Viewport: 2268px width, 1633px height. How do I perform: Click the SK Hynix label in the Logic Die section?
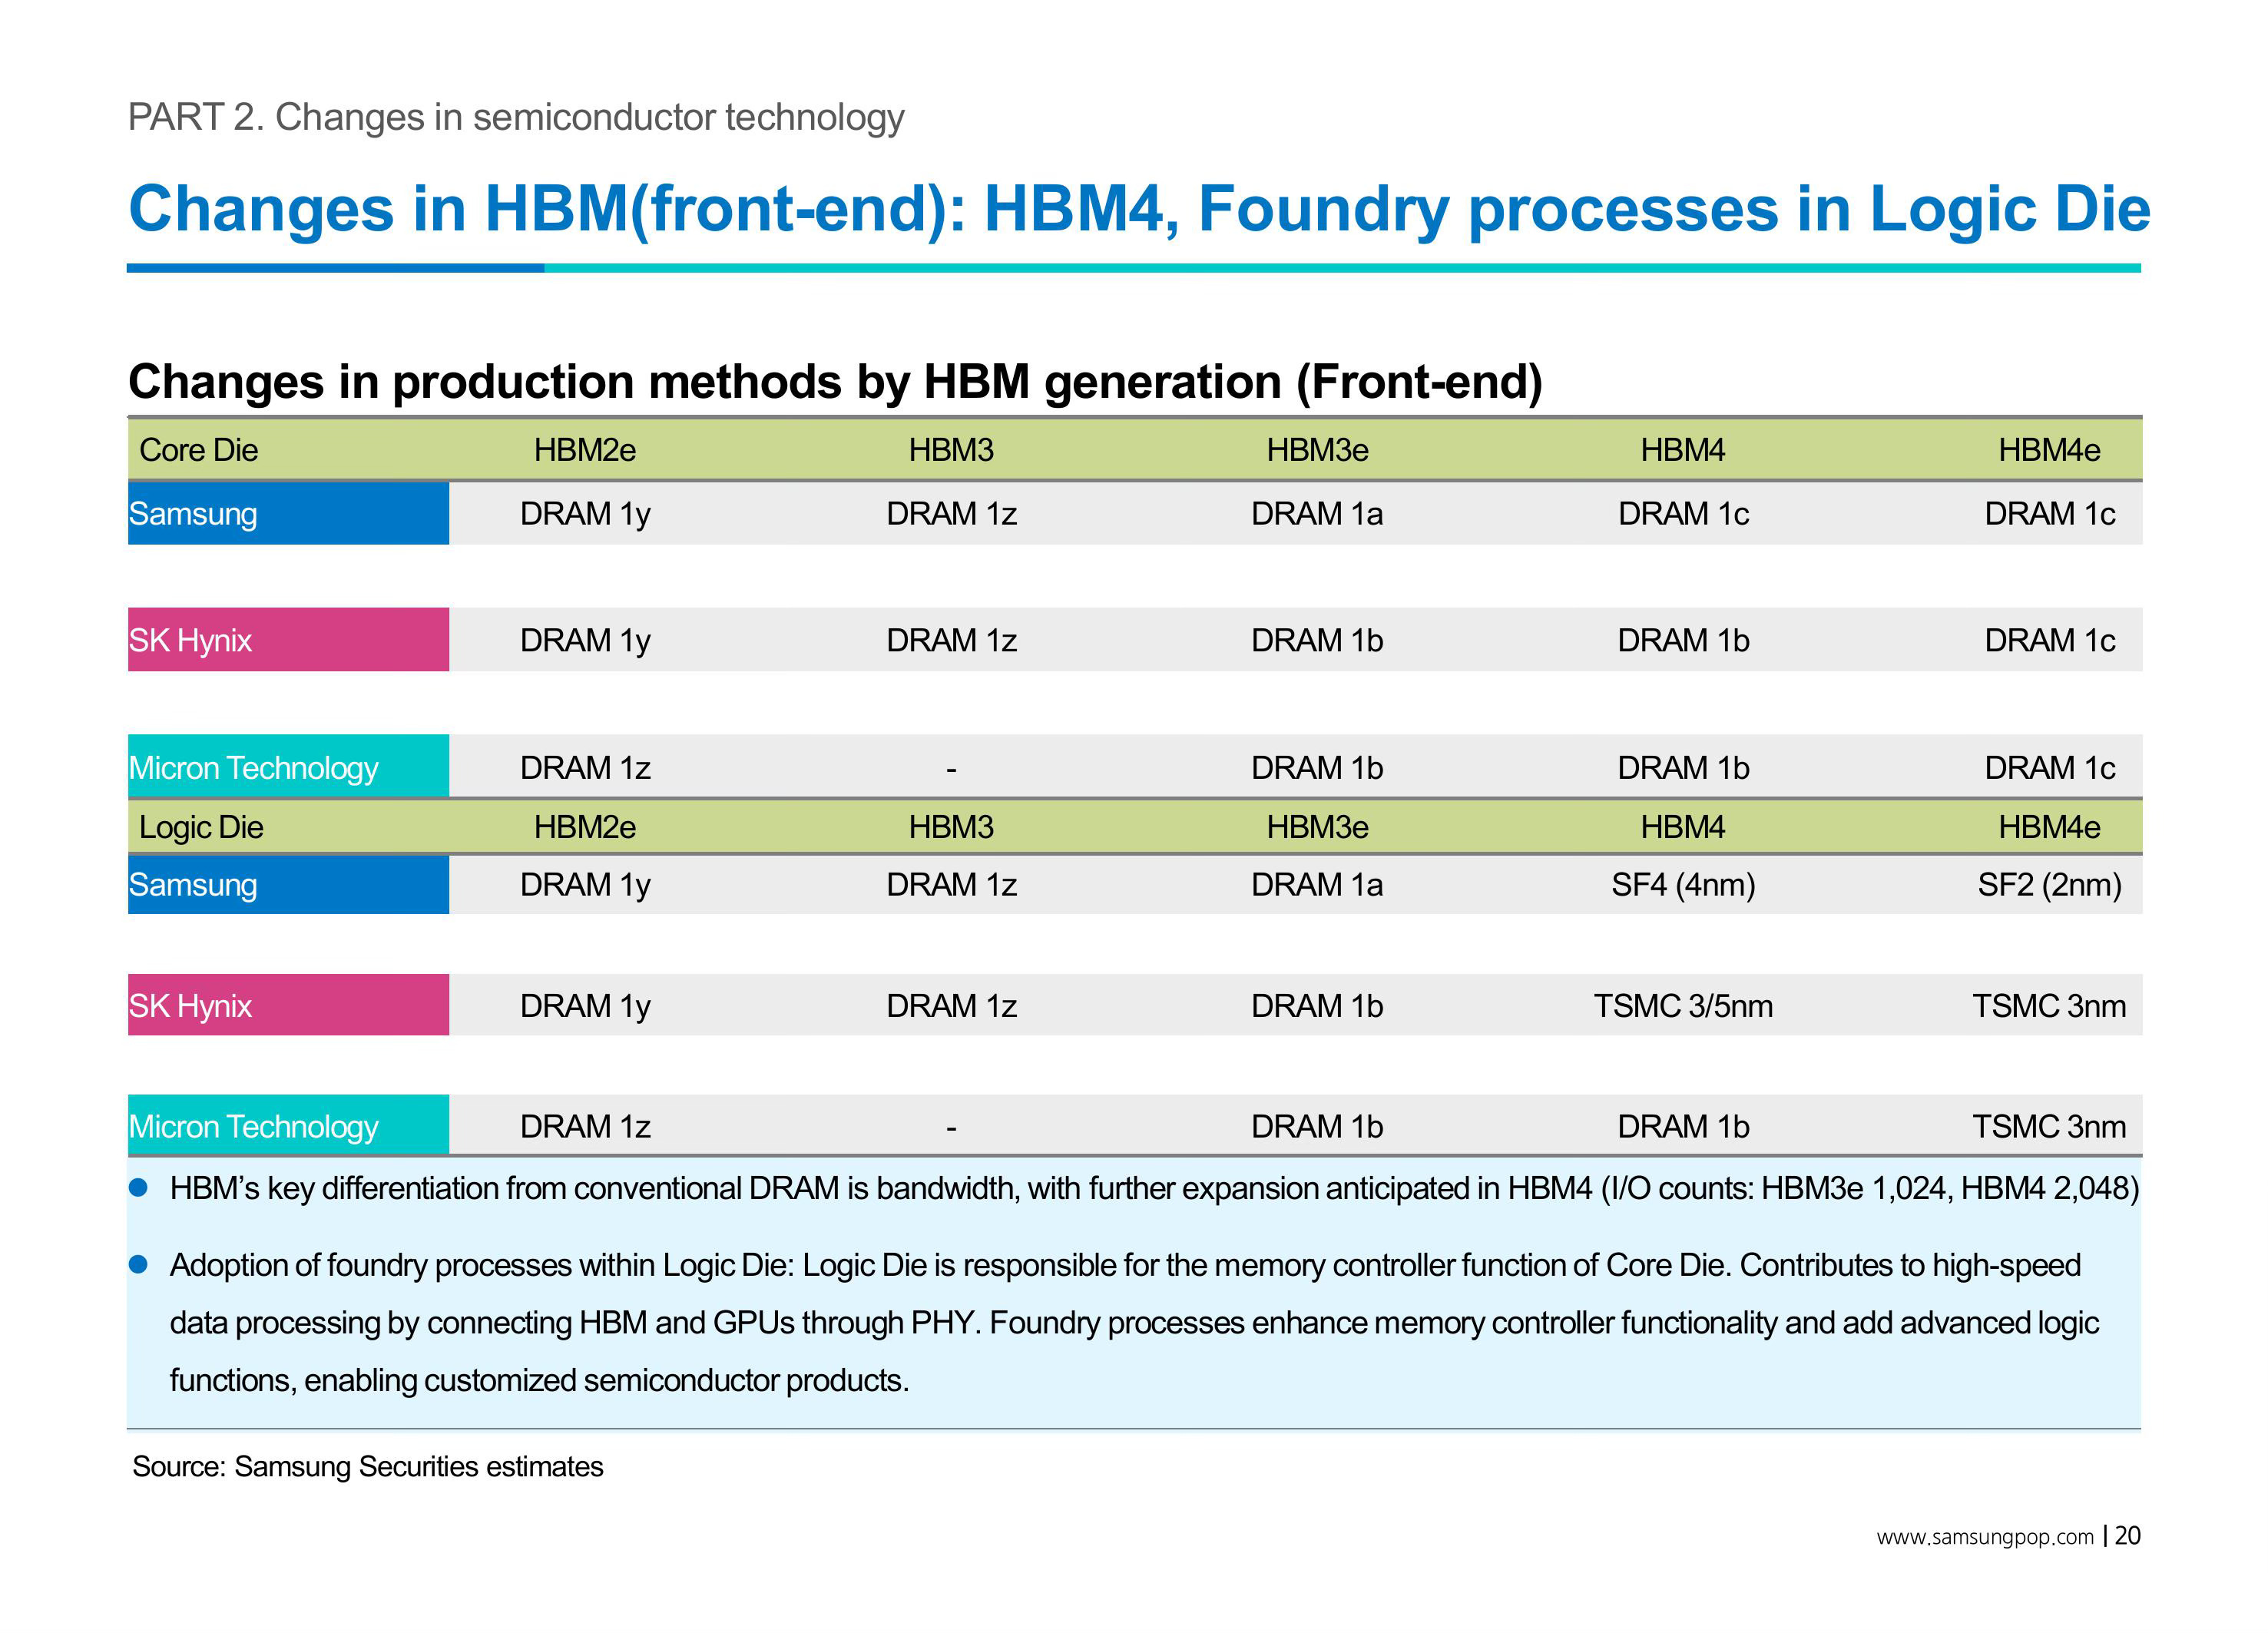(288, 1005)
